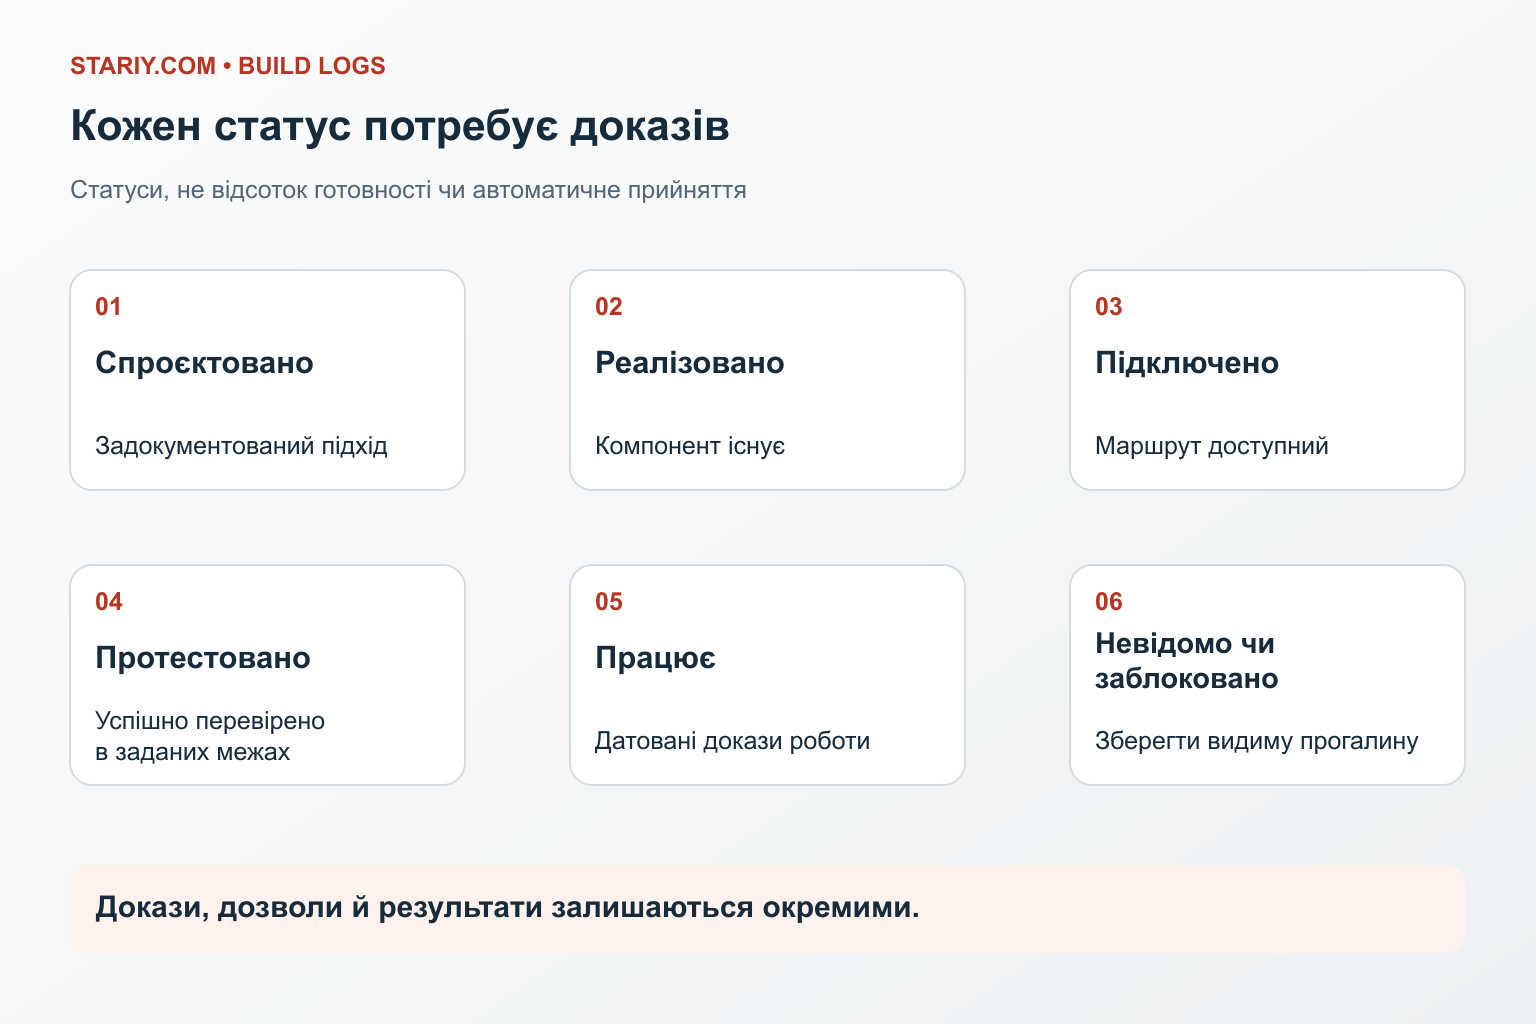Click the description "Датовані докази роботи"
The width and height of the screenshot is (1536, 1024).
coord(732,741)
